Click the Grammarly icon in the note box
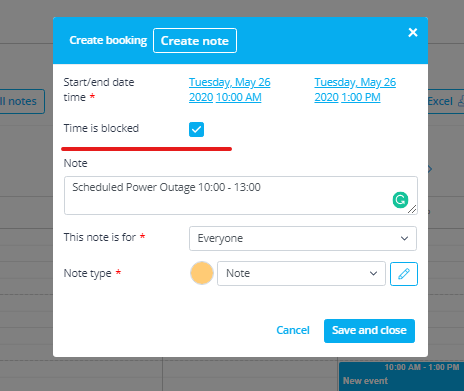This screenshot has width=464, height=391. coord(400,200)
